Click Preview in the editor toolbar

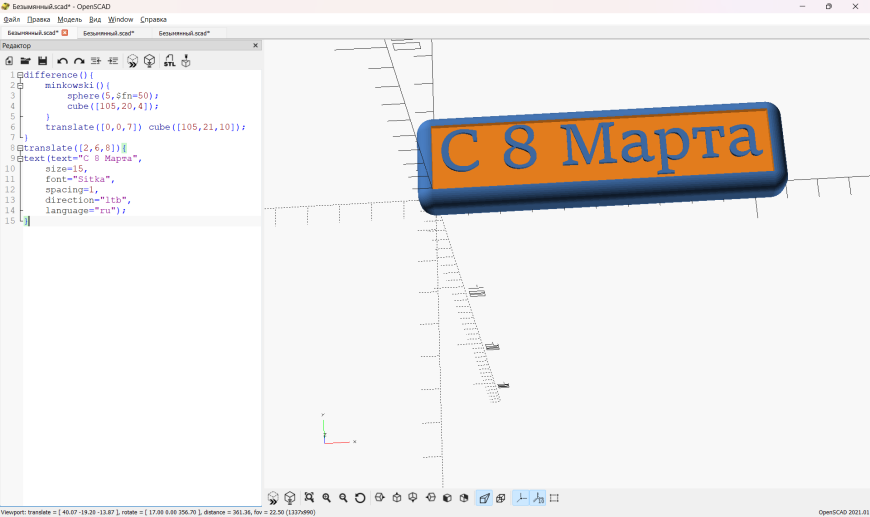[x=132, y=61]
